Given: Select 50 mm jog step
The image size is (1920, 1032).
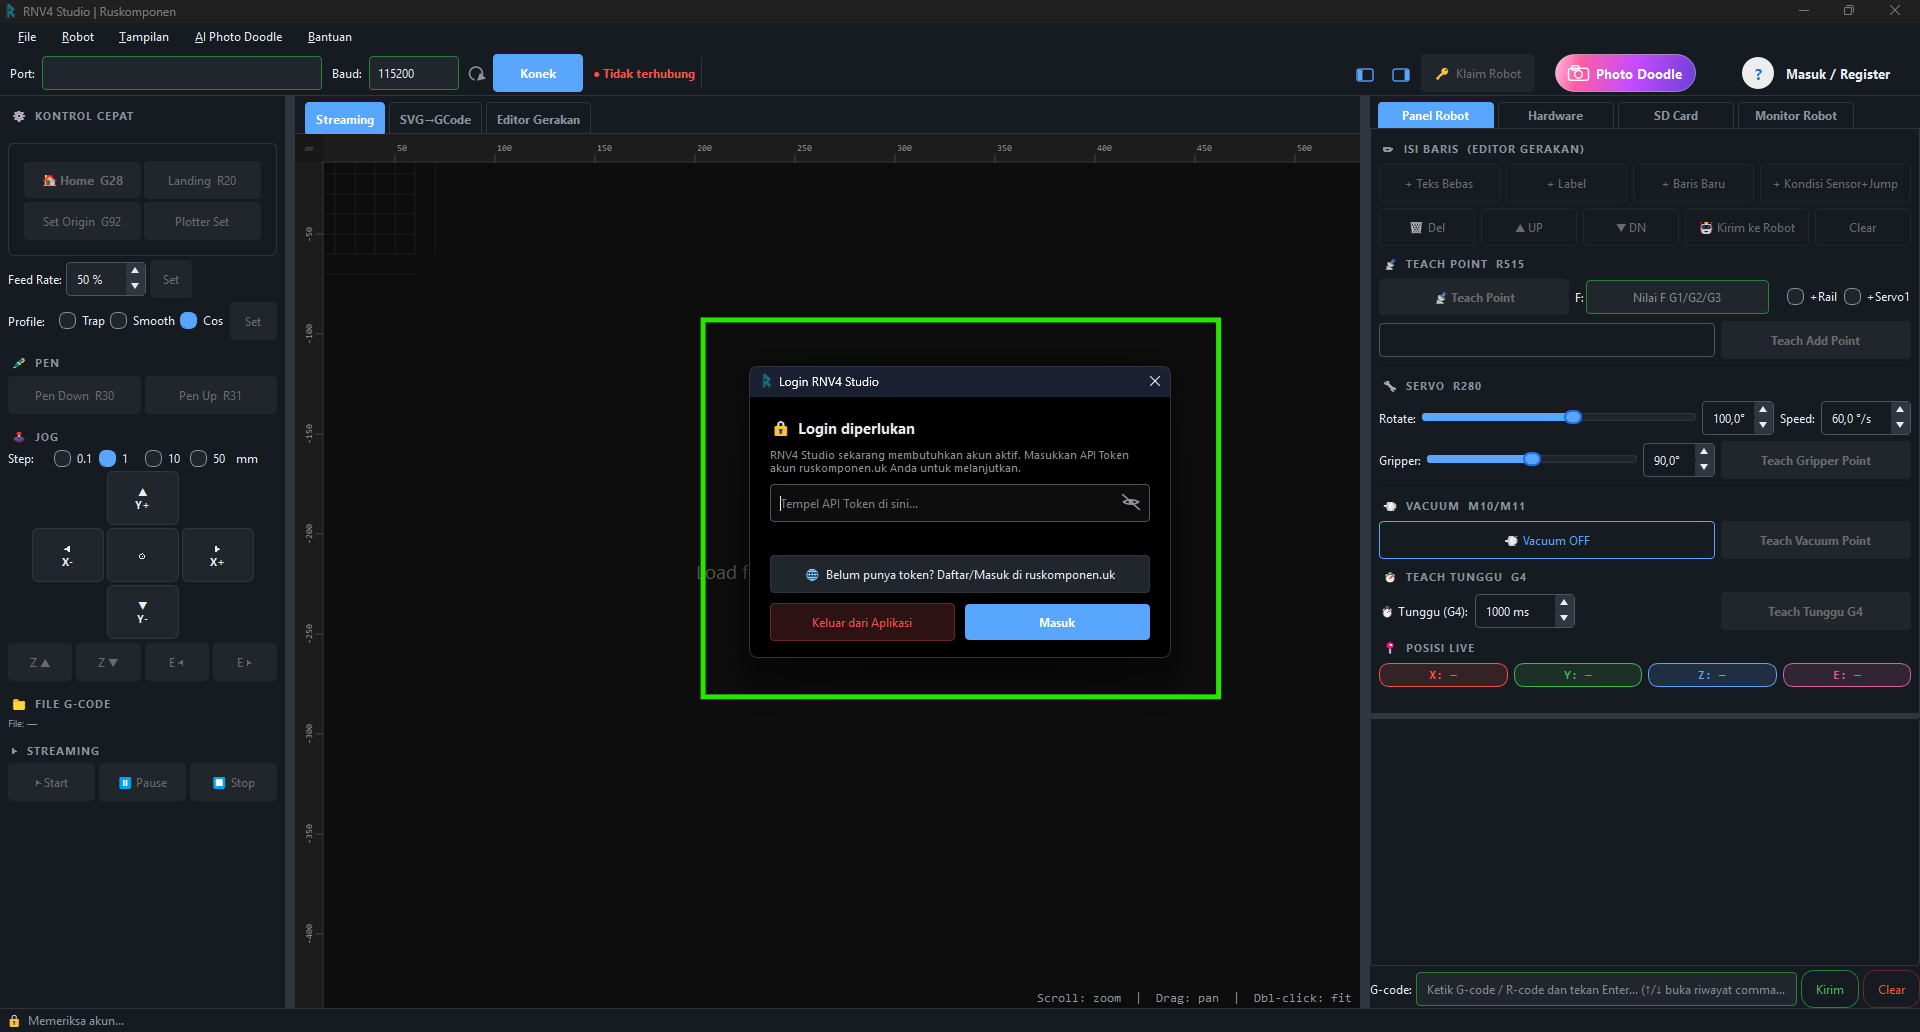Looking at the screenshot, I should click(x=198, y=459).
